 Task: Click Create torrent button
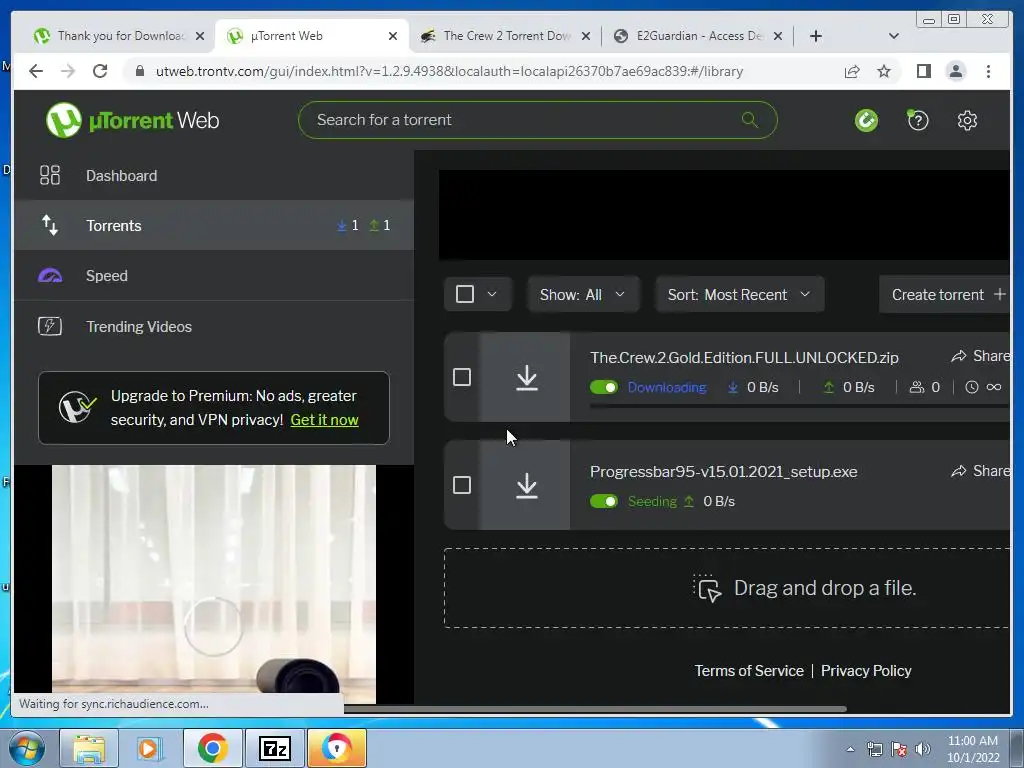(944, 295)
